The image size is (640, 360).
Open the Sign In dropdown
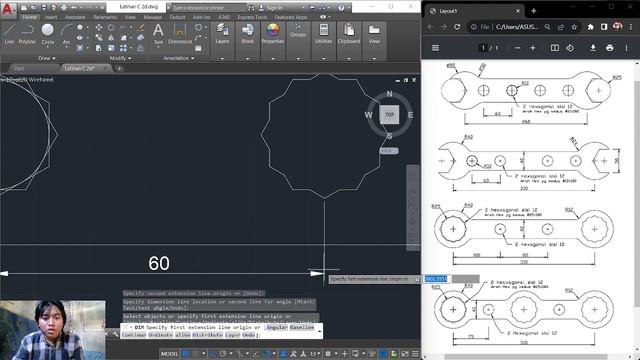281,7
